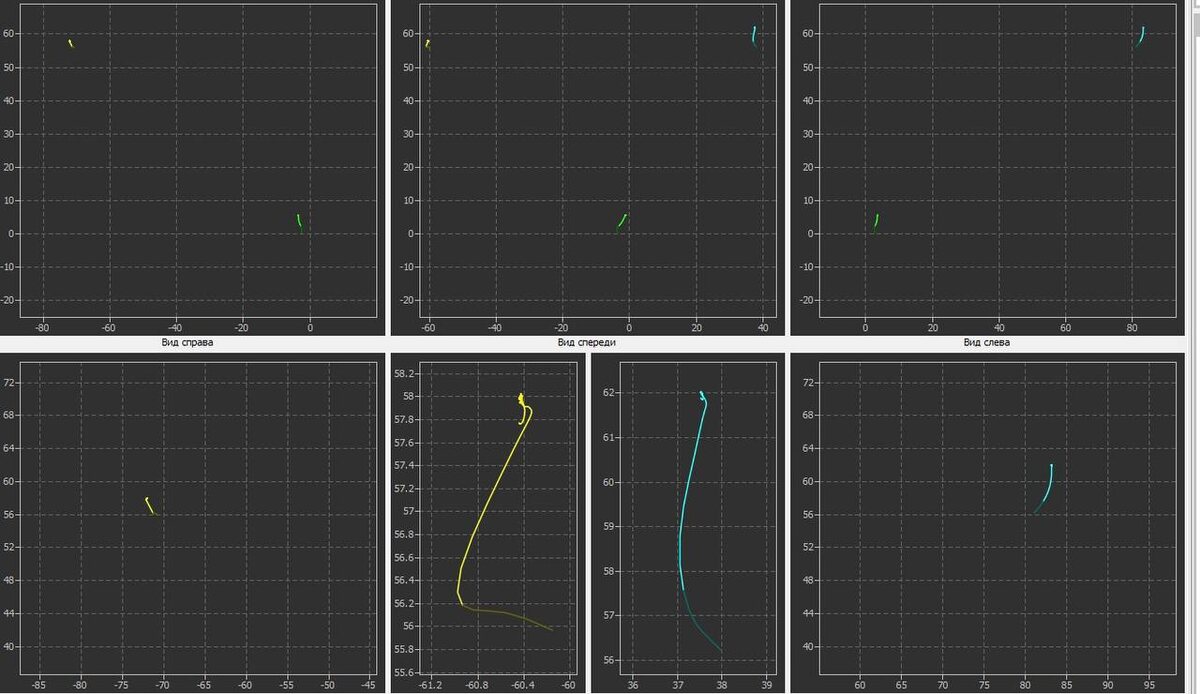This screenshot has height=694, width=1200.
Task: Click the "55.6" axis tick value
Action: 405,673
